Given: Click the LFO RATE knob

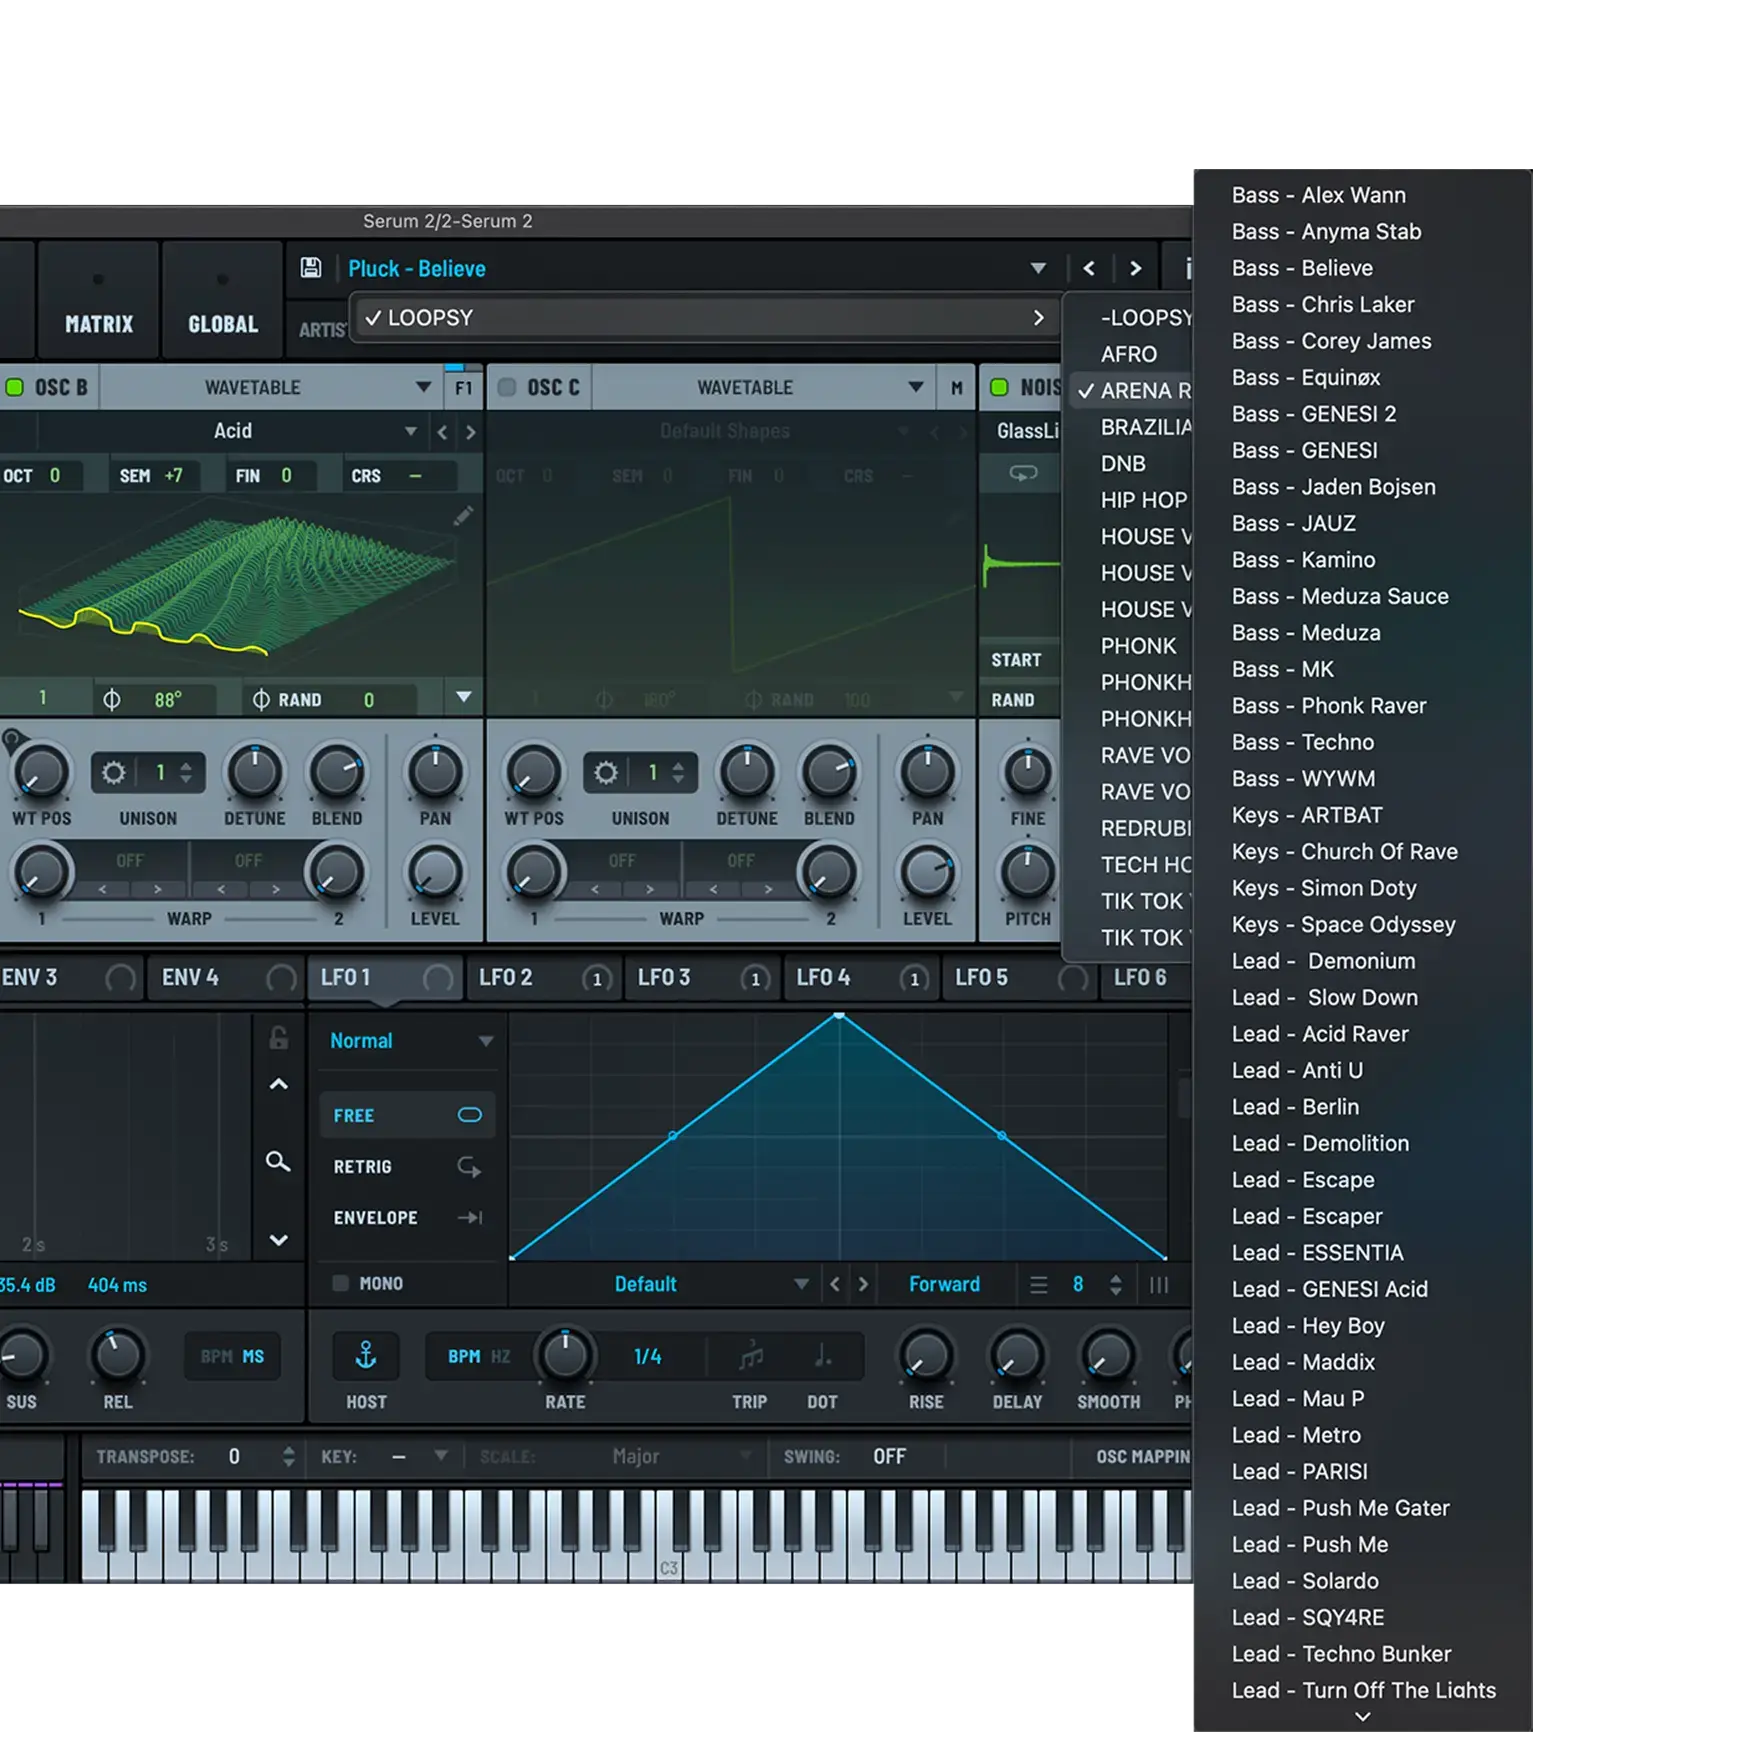Looking at the screenshot, I should point(565,1356).
